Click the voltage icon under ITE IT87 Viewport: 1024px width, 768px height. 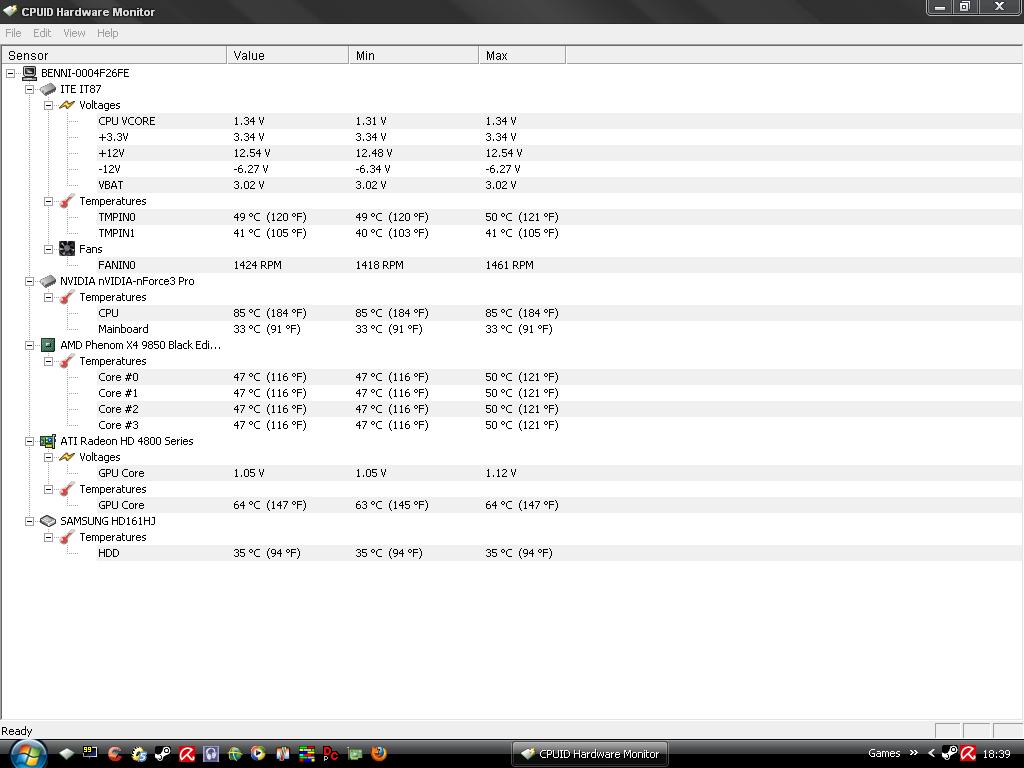(x=67, y=105)
